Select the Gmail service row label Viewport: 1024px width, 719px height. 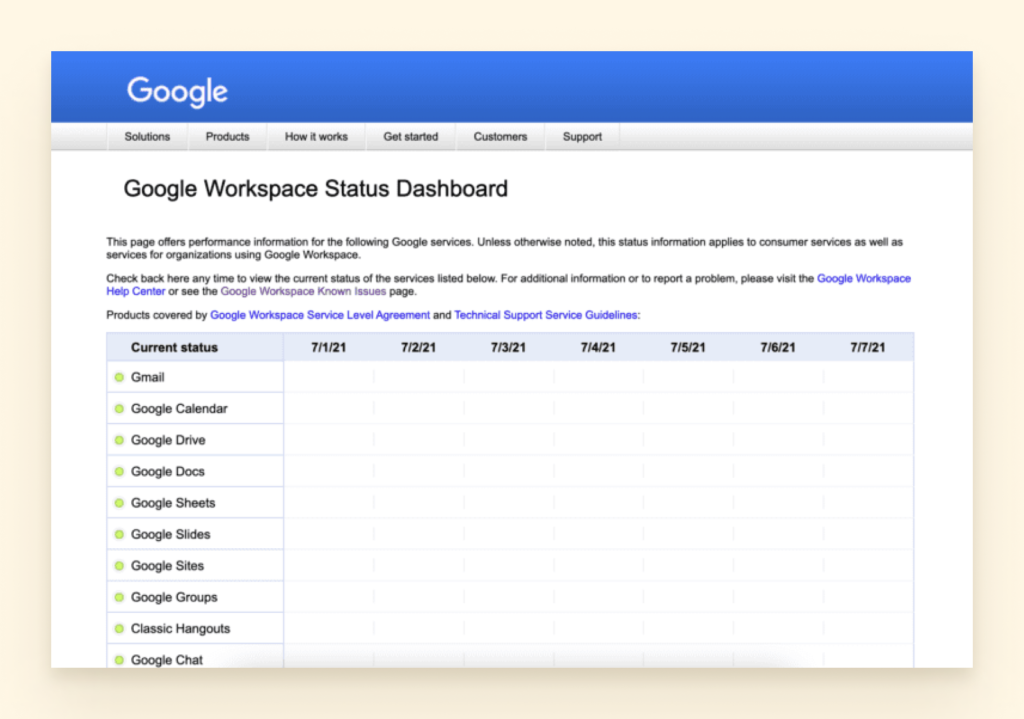coord(148,377)
